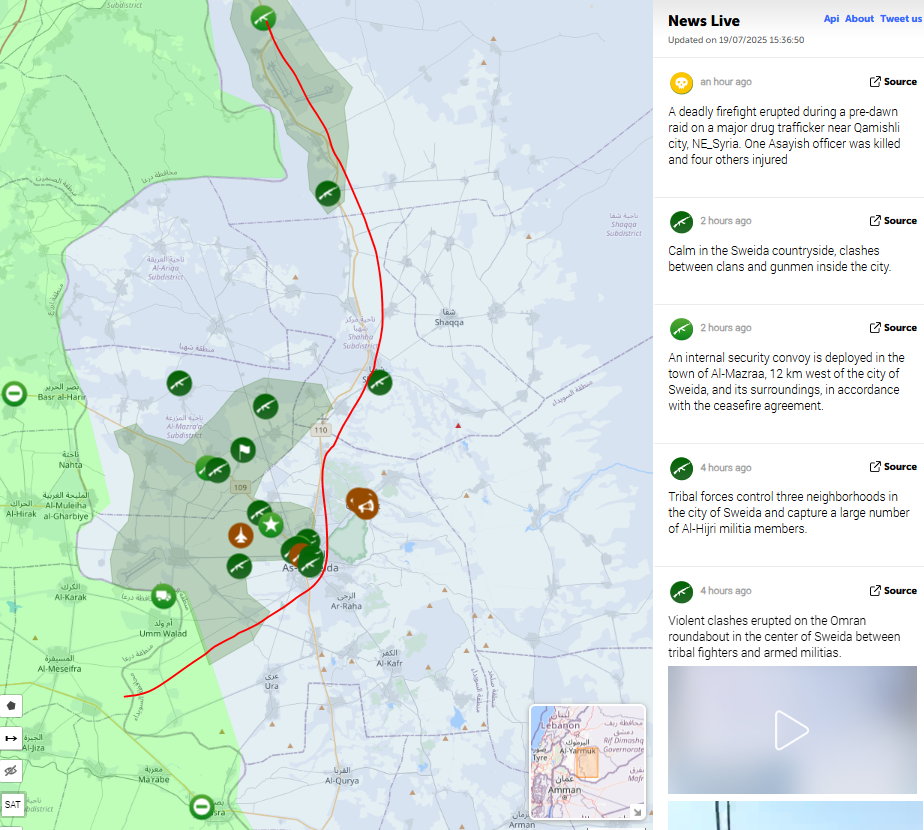Open the Tweet us link
The width and height of the screenshot is (924, 830).
(900, 19)
